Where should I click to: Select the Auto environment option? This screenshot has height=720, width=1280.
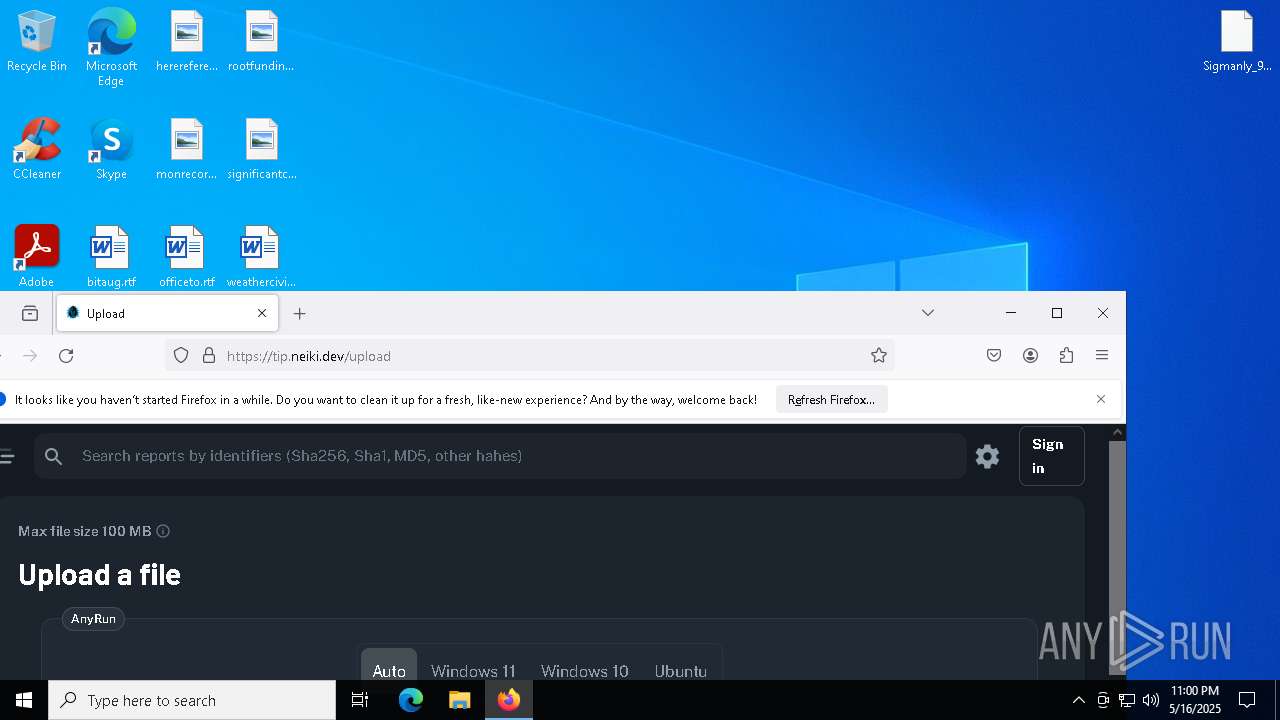point(389,668)
